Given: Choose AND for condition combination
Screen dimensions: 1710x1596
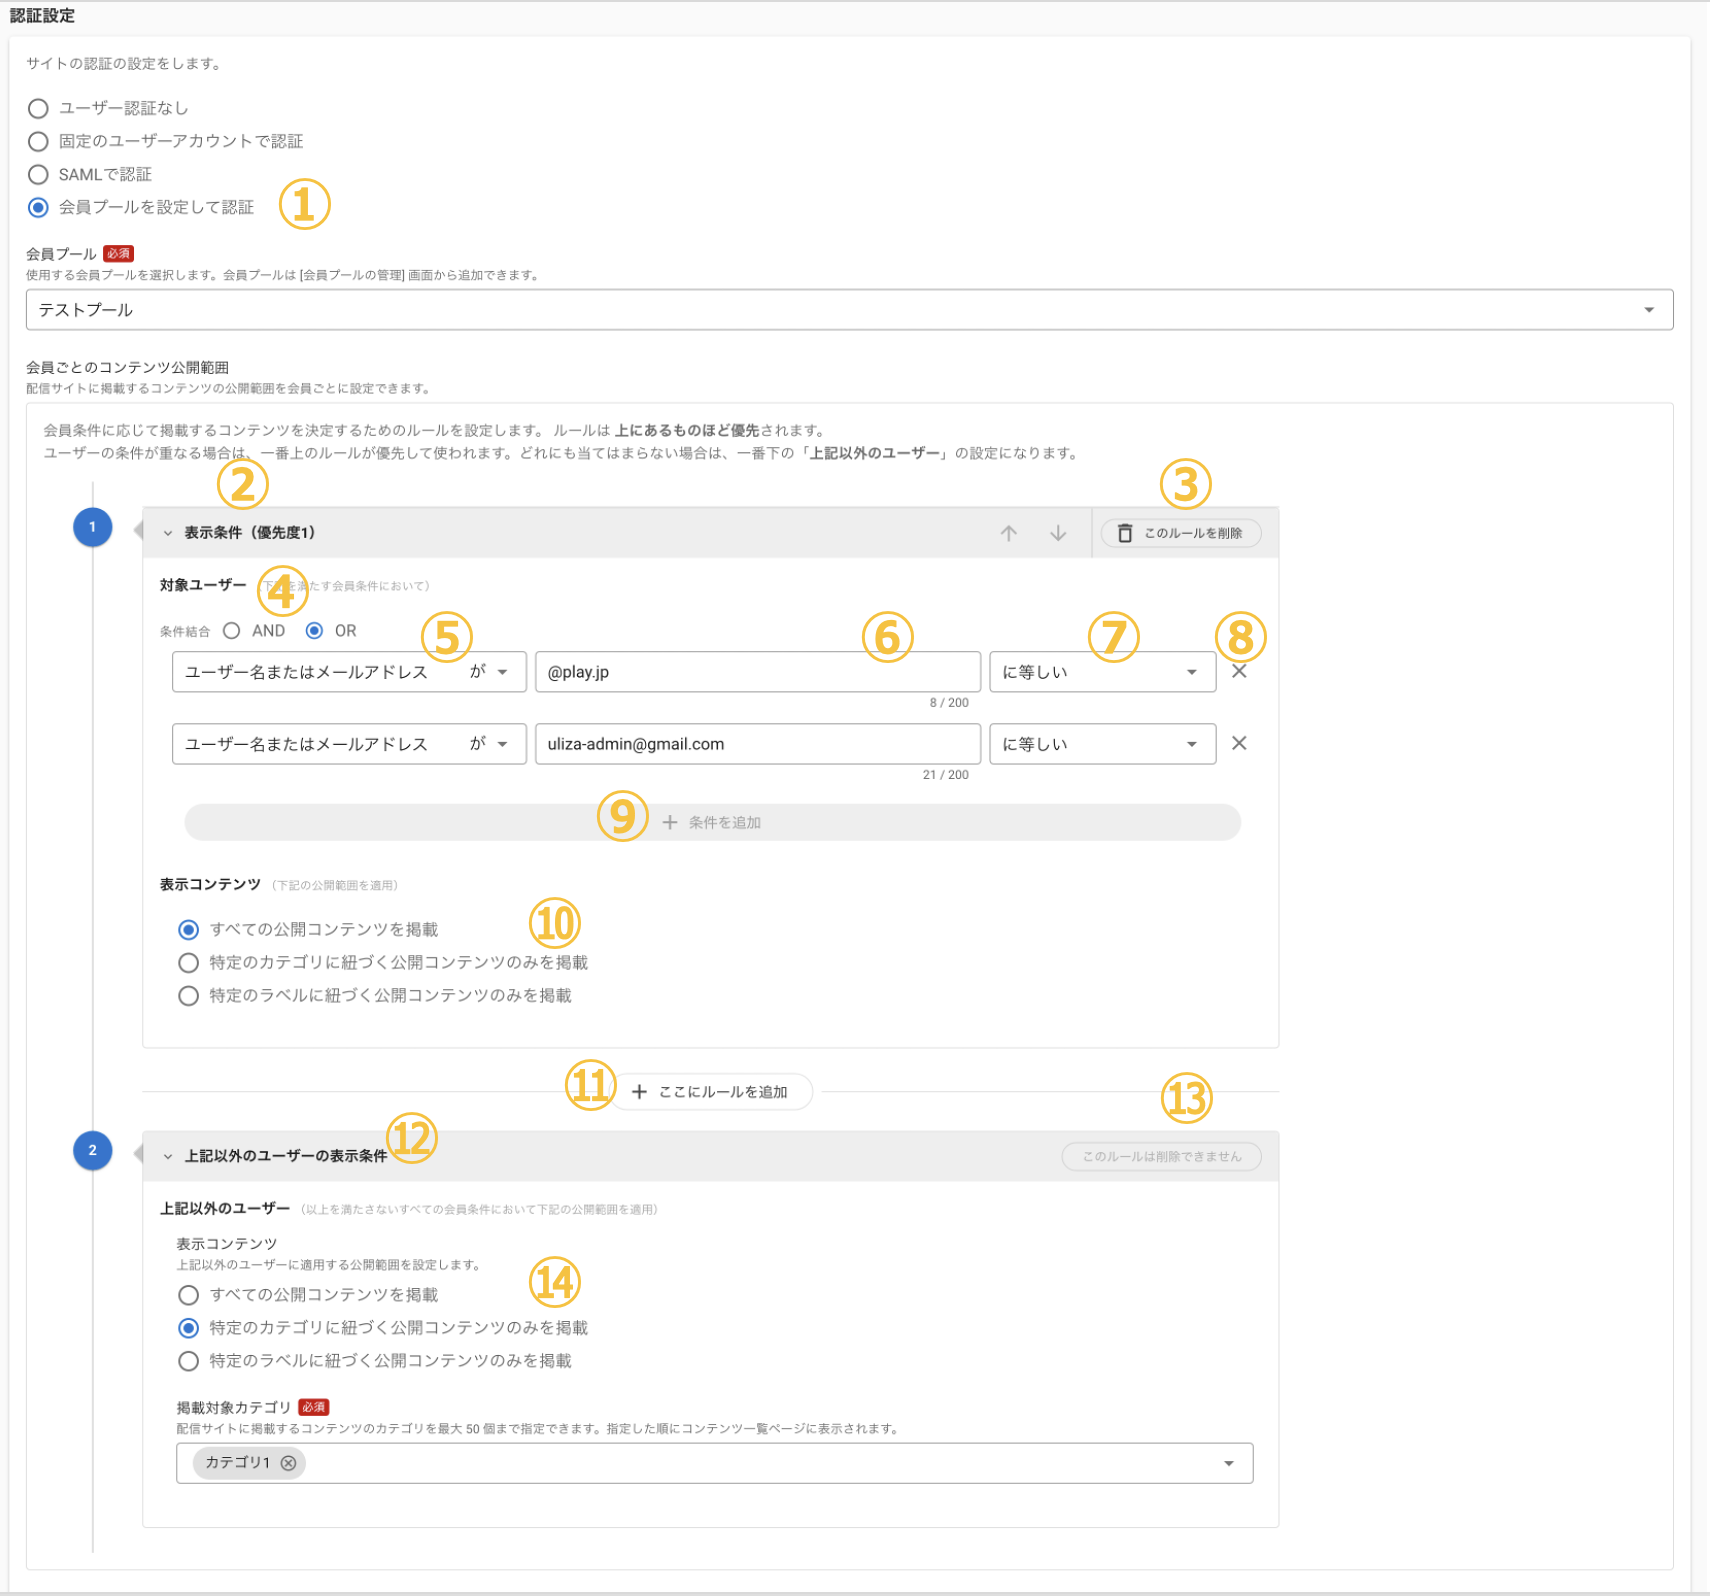Looking at the screenshot, I should tap(232, 631).
